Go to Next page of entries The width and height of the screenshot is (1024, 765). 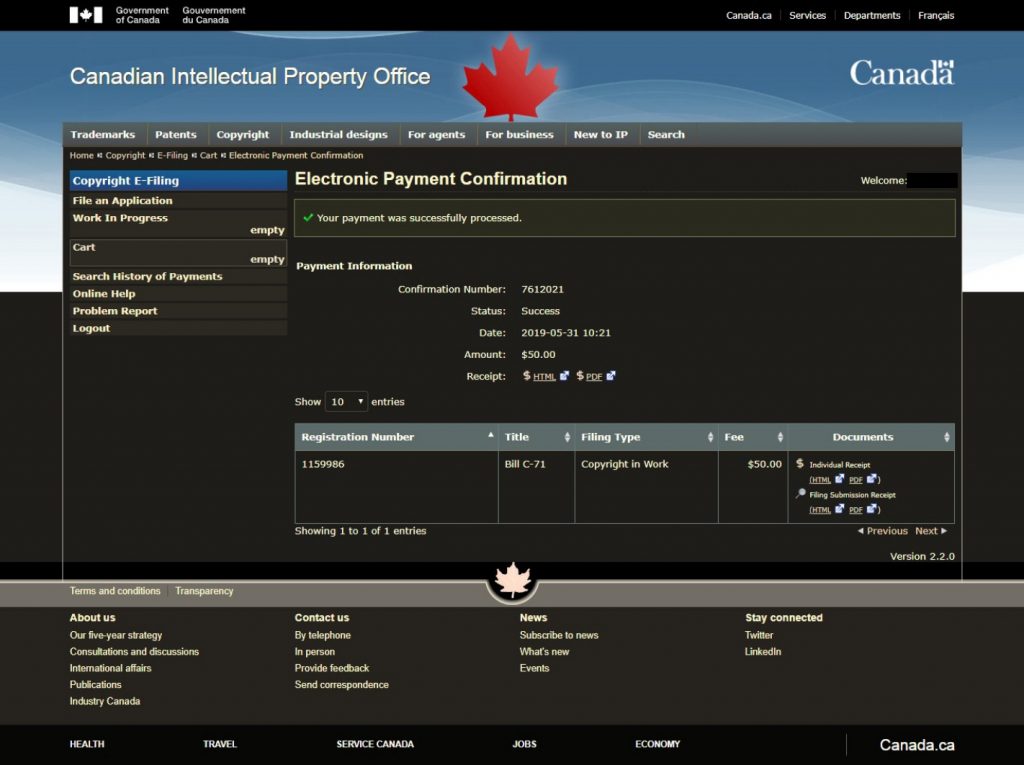pyautogui.click(x=930, y=531)
